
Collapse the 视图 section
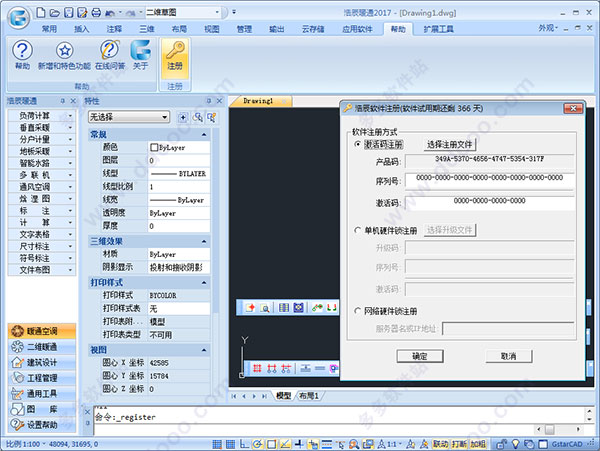(x=204, y=350)
